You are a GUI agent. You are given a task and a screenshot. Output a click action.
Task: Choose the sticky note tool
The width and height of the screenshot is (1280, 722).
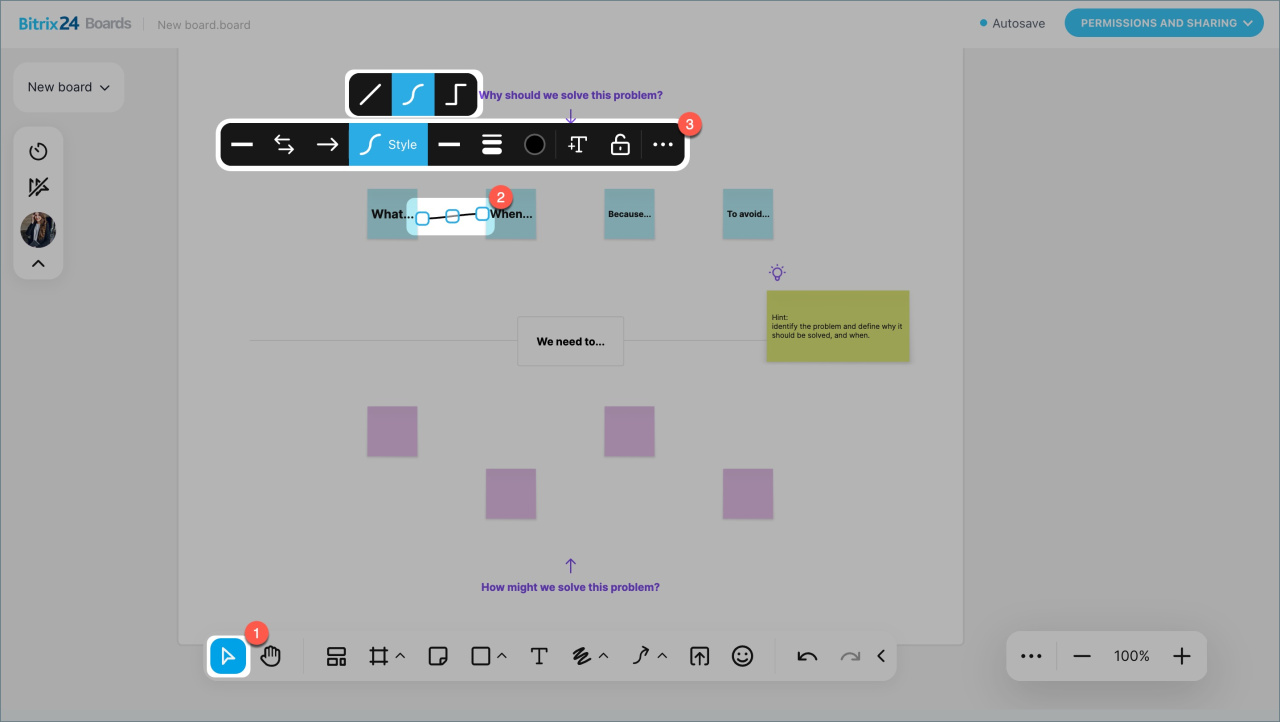[437, 656]
